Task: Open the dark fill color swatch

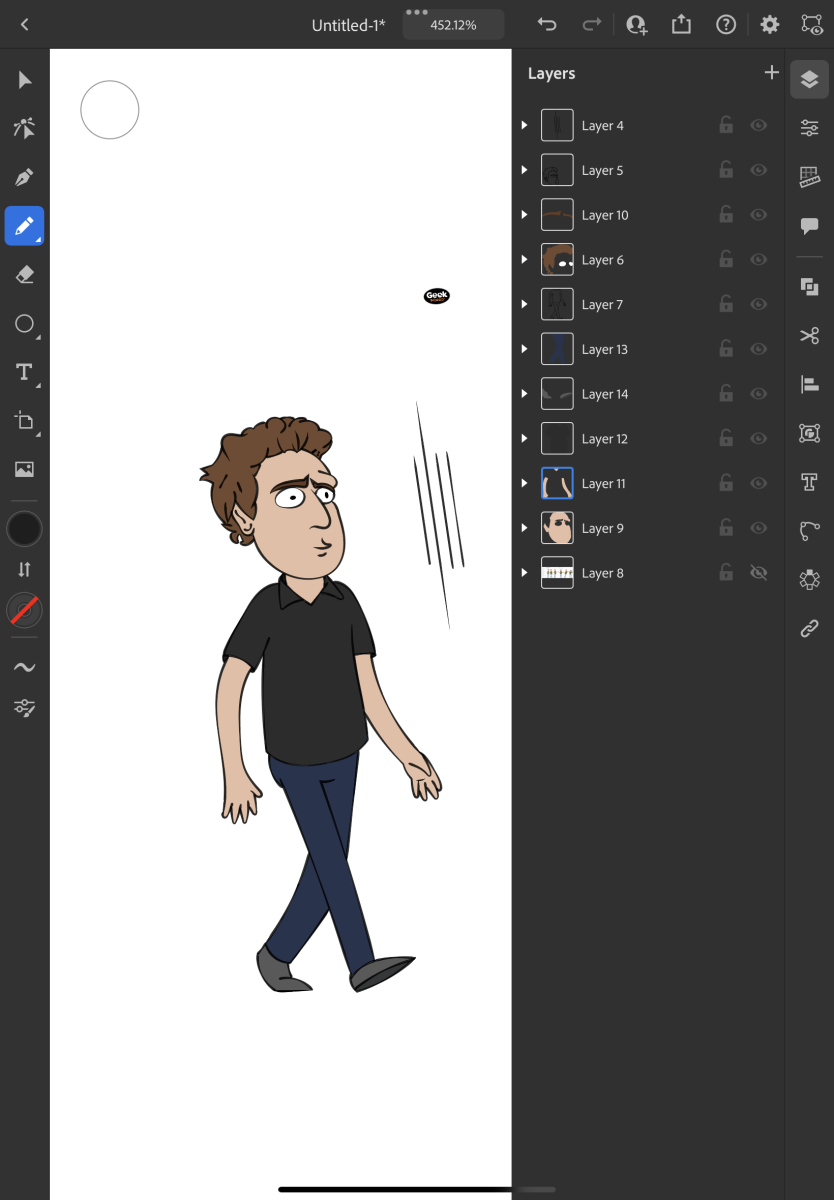Action: coord(25,529)
